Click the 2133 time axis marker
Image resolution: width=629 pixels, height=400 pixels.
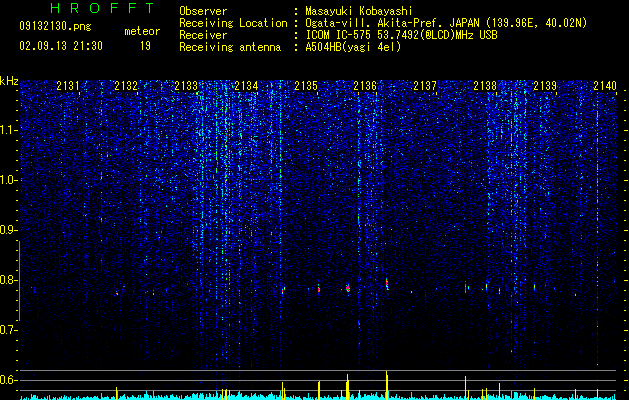coord(186,85)
